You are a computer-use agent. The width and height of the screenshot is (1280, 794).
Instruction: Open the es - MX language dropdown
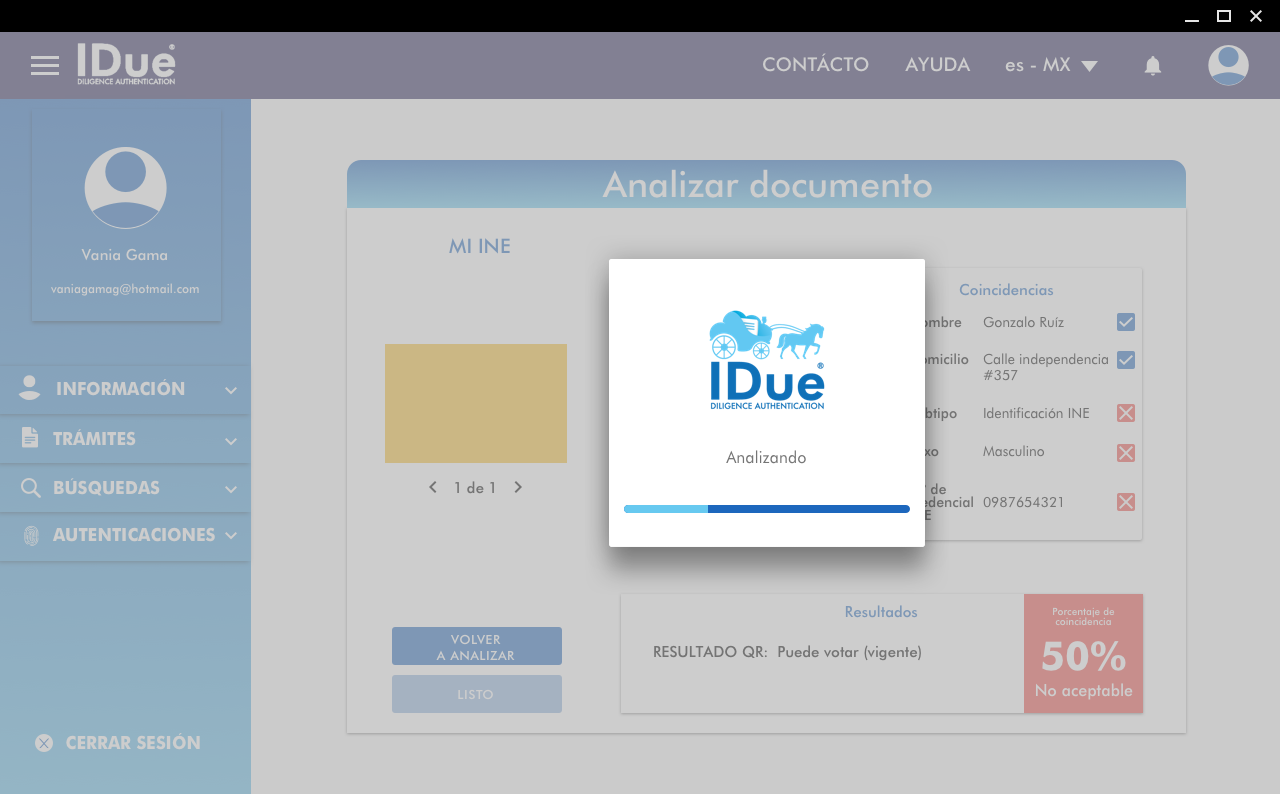click(1051, 65)
